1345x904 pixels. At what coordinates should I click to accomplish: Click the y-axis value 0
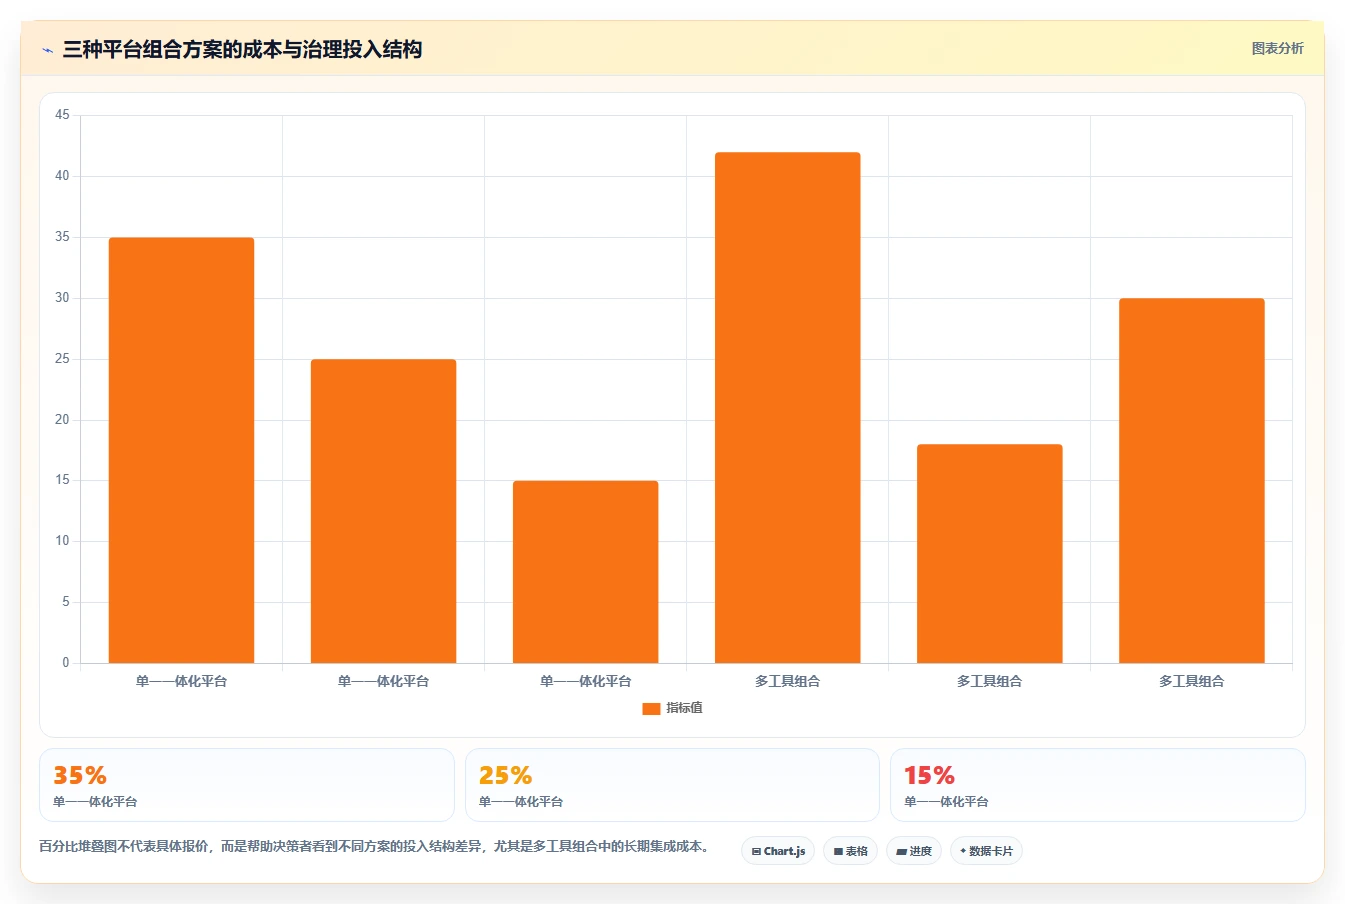pyautogui.click(x=66, y=663)
